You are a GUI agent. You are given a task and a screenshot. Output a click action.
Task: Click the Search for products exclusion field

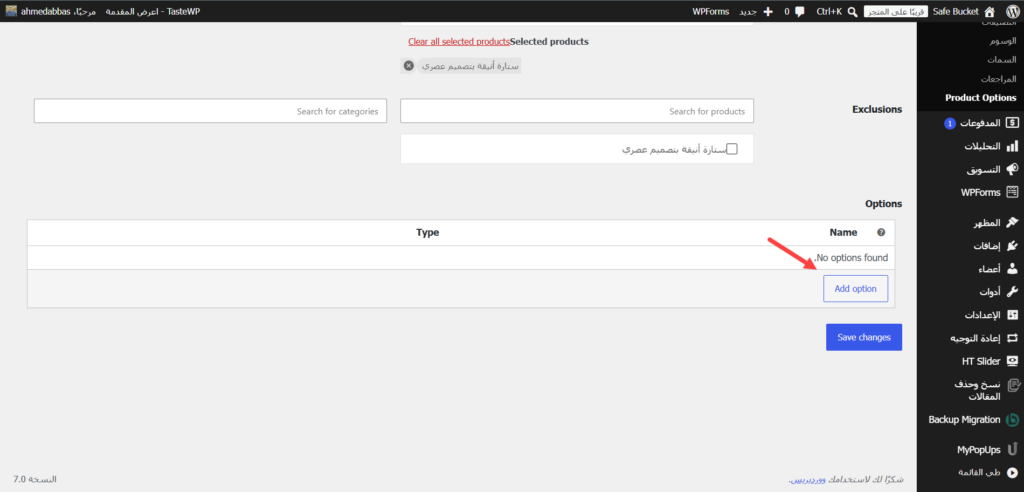(577, 111)
